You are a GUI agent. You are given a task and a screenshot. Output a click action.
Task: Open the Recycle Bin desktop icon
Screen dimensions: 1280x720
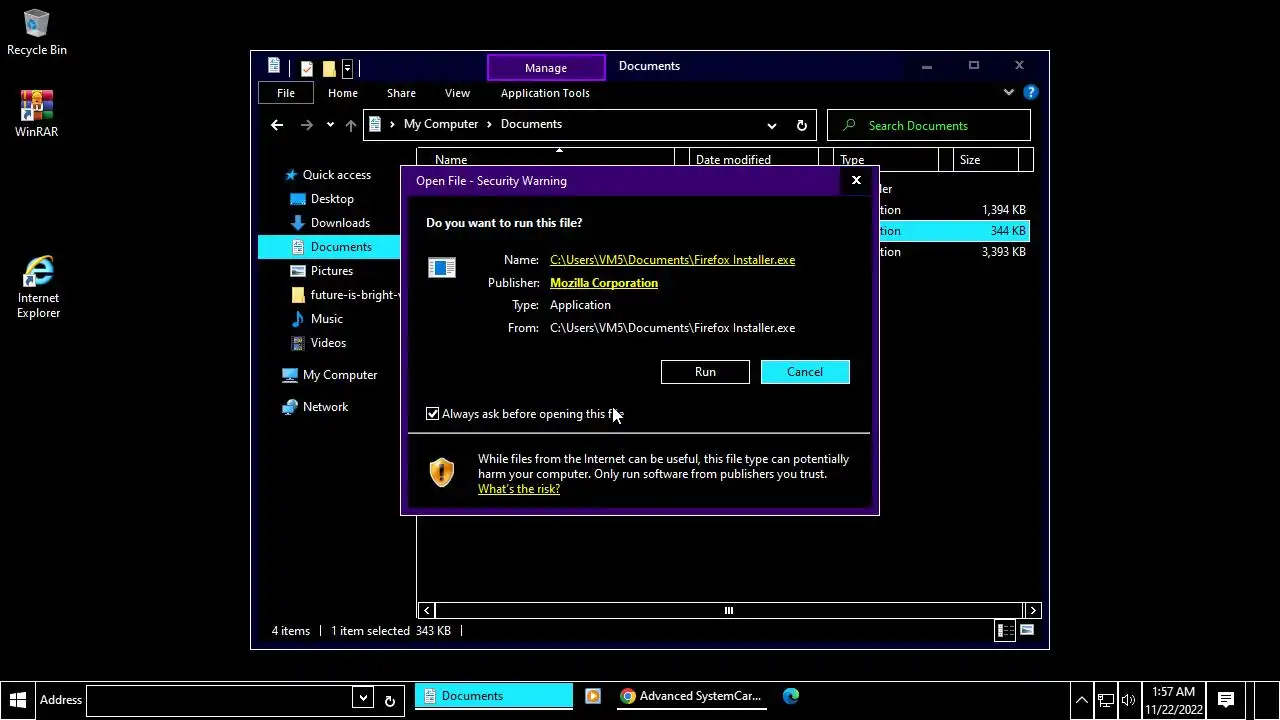pyautogui.click(x=37, y=33)
